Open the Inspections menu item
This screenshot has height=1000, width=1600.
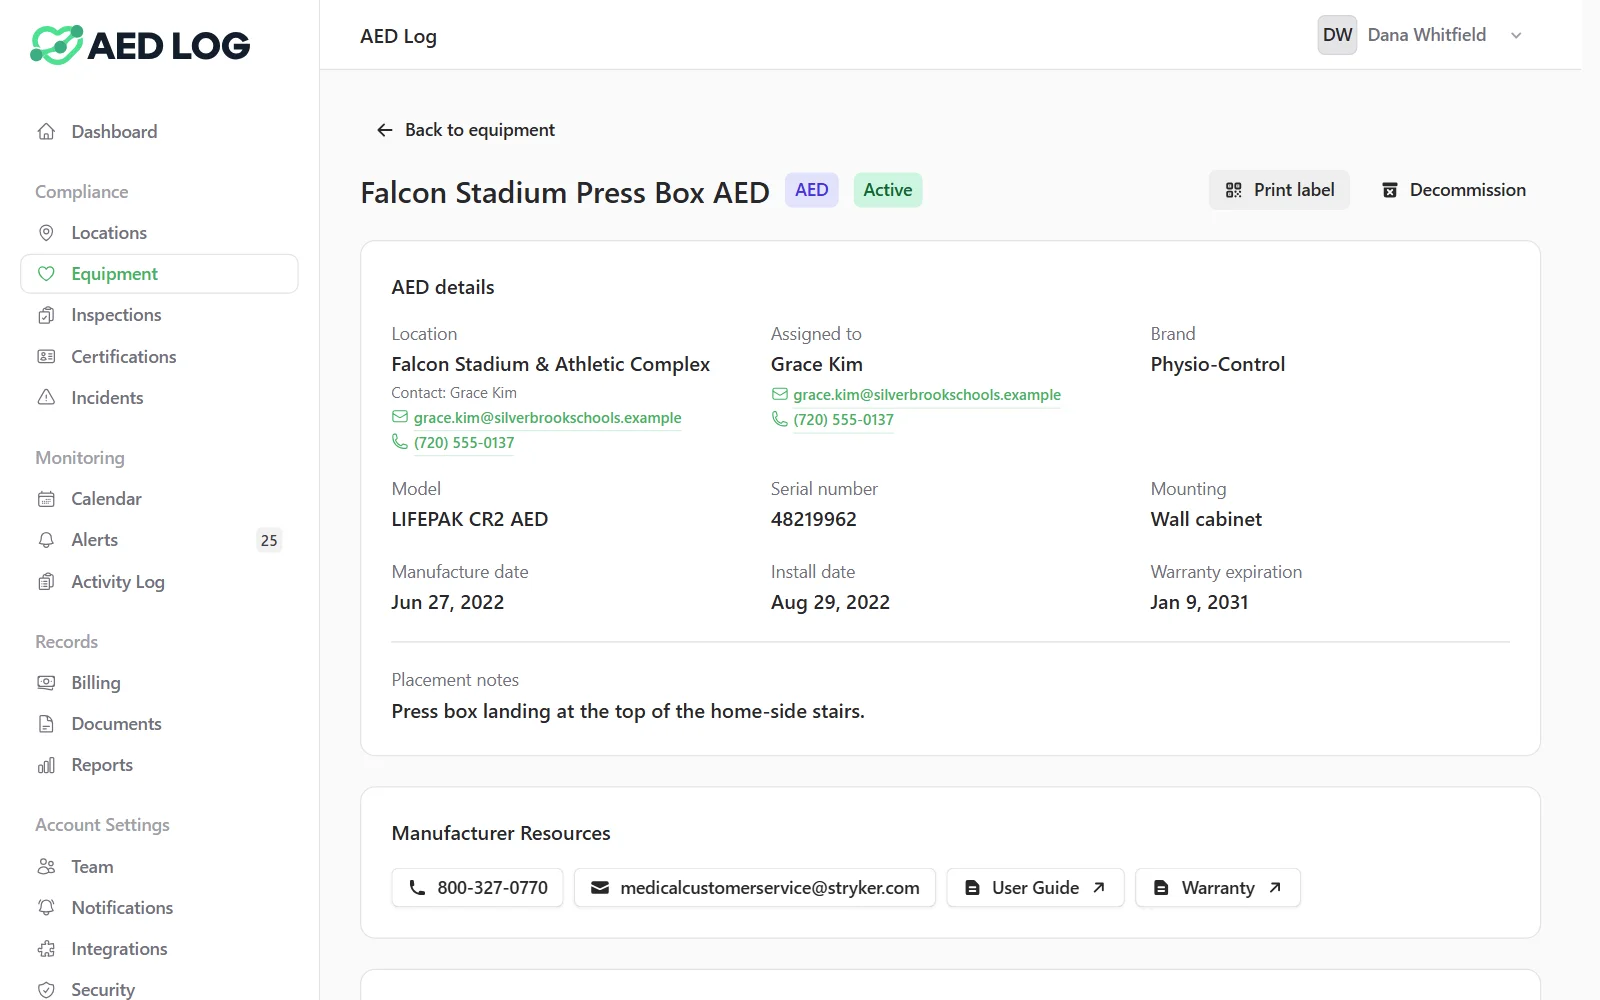159,315
